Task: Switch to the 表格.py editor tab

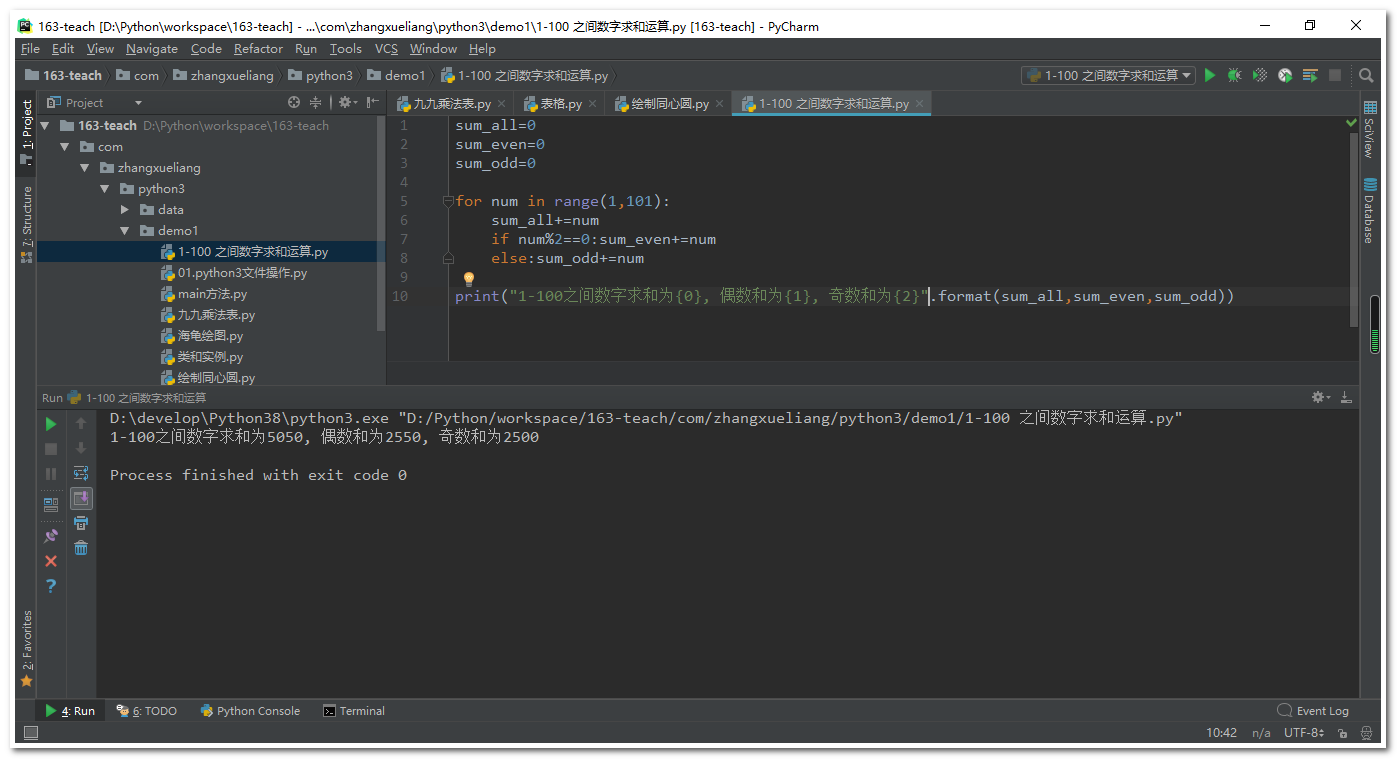Action: [560, 104]
